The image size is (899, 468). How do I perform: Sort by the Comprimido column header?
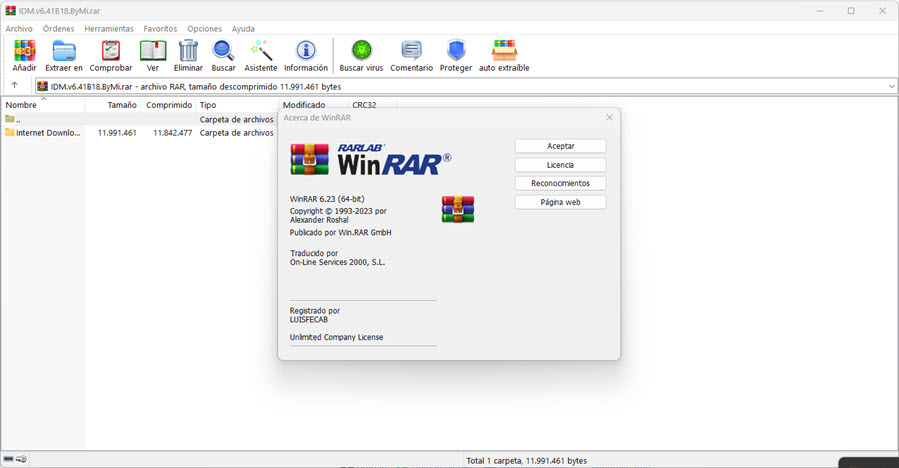(167, 105)
